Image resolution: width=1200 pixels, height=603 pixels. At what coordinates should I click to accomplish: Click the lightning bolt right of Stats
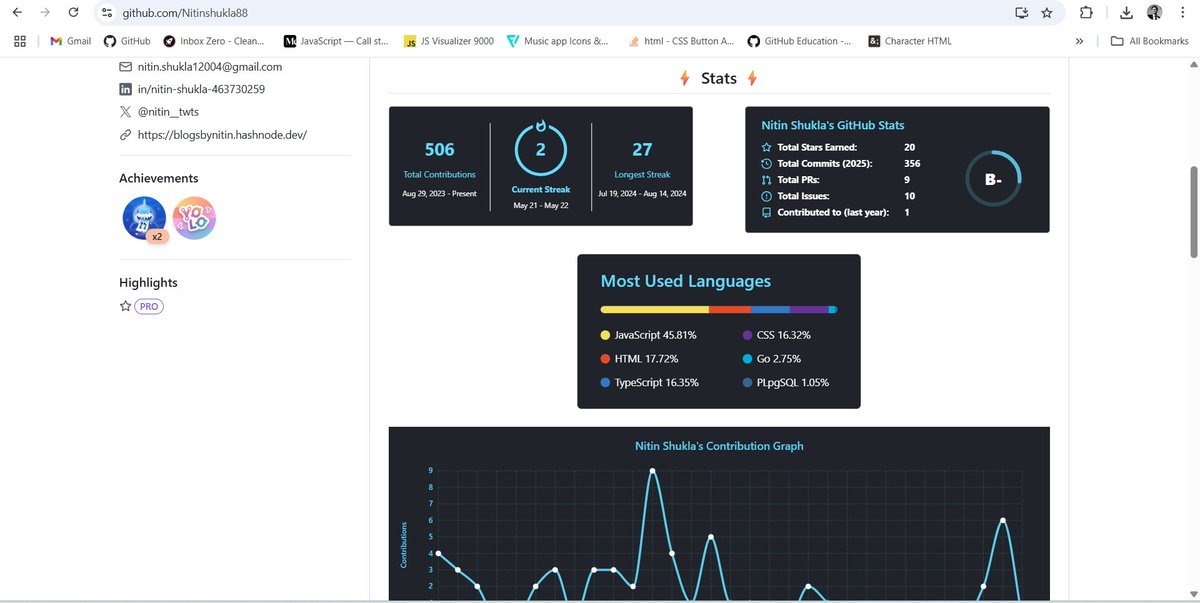(x=753, y=79)
